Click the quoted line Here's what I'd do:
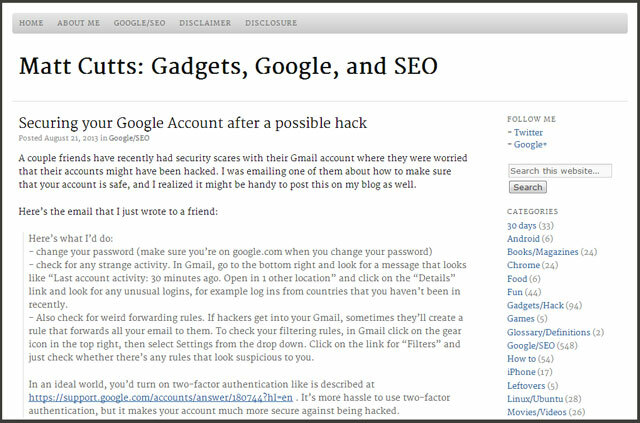This screenshot has height=423, width=640. tap(71, 239)
